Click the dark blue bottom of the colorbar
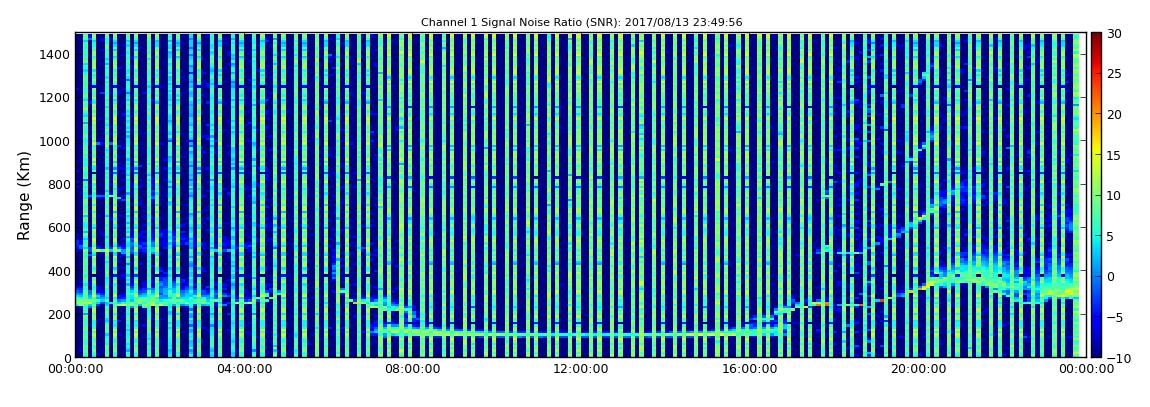The width and height of the screenshot is (1150, 407). click(x=1096, y=351)
